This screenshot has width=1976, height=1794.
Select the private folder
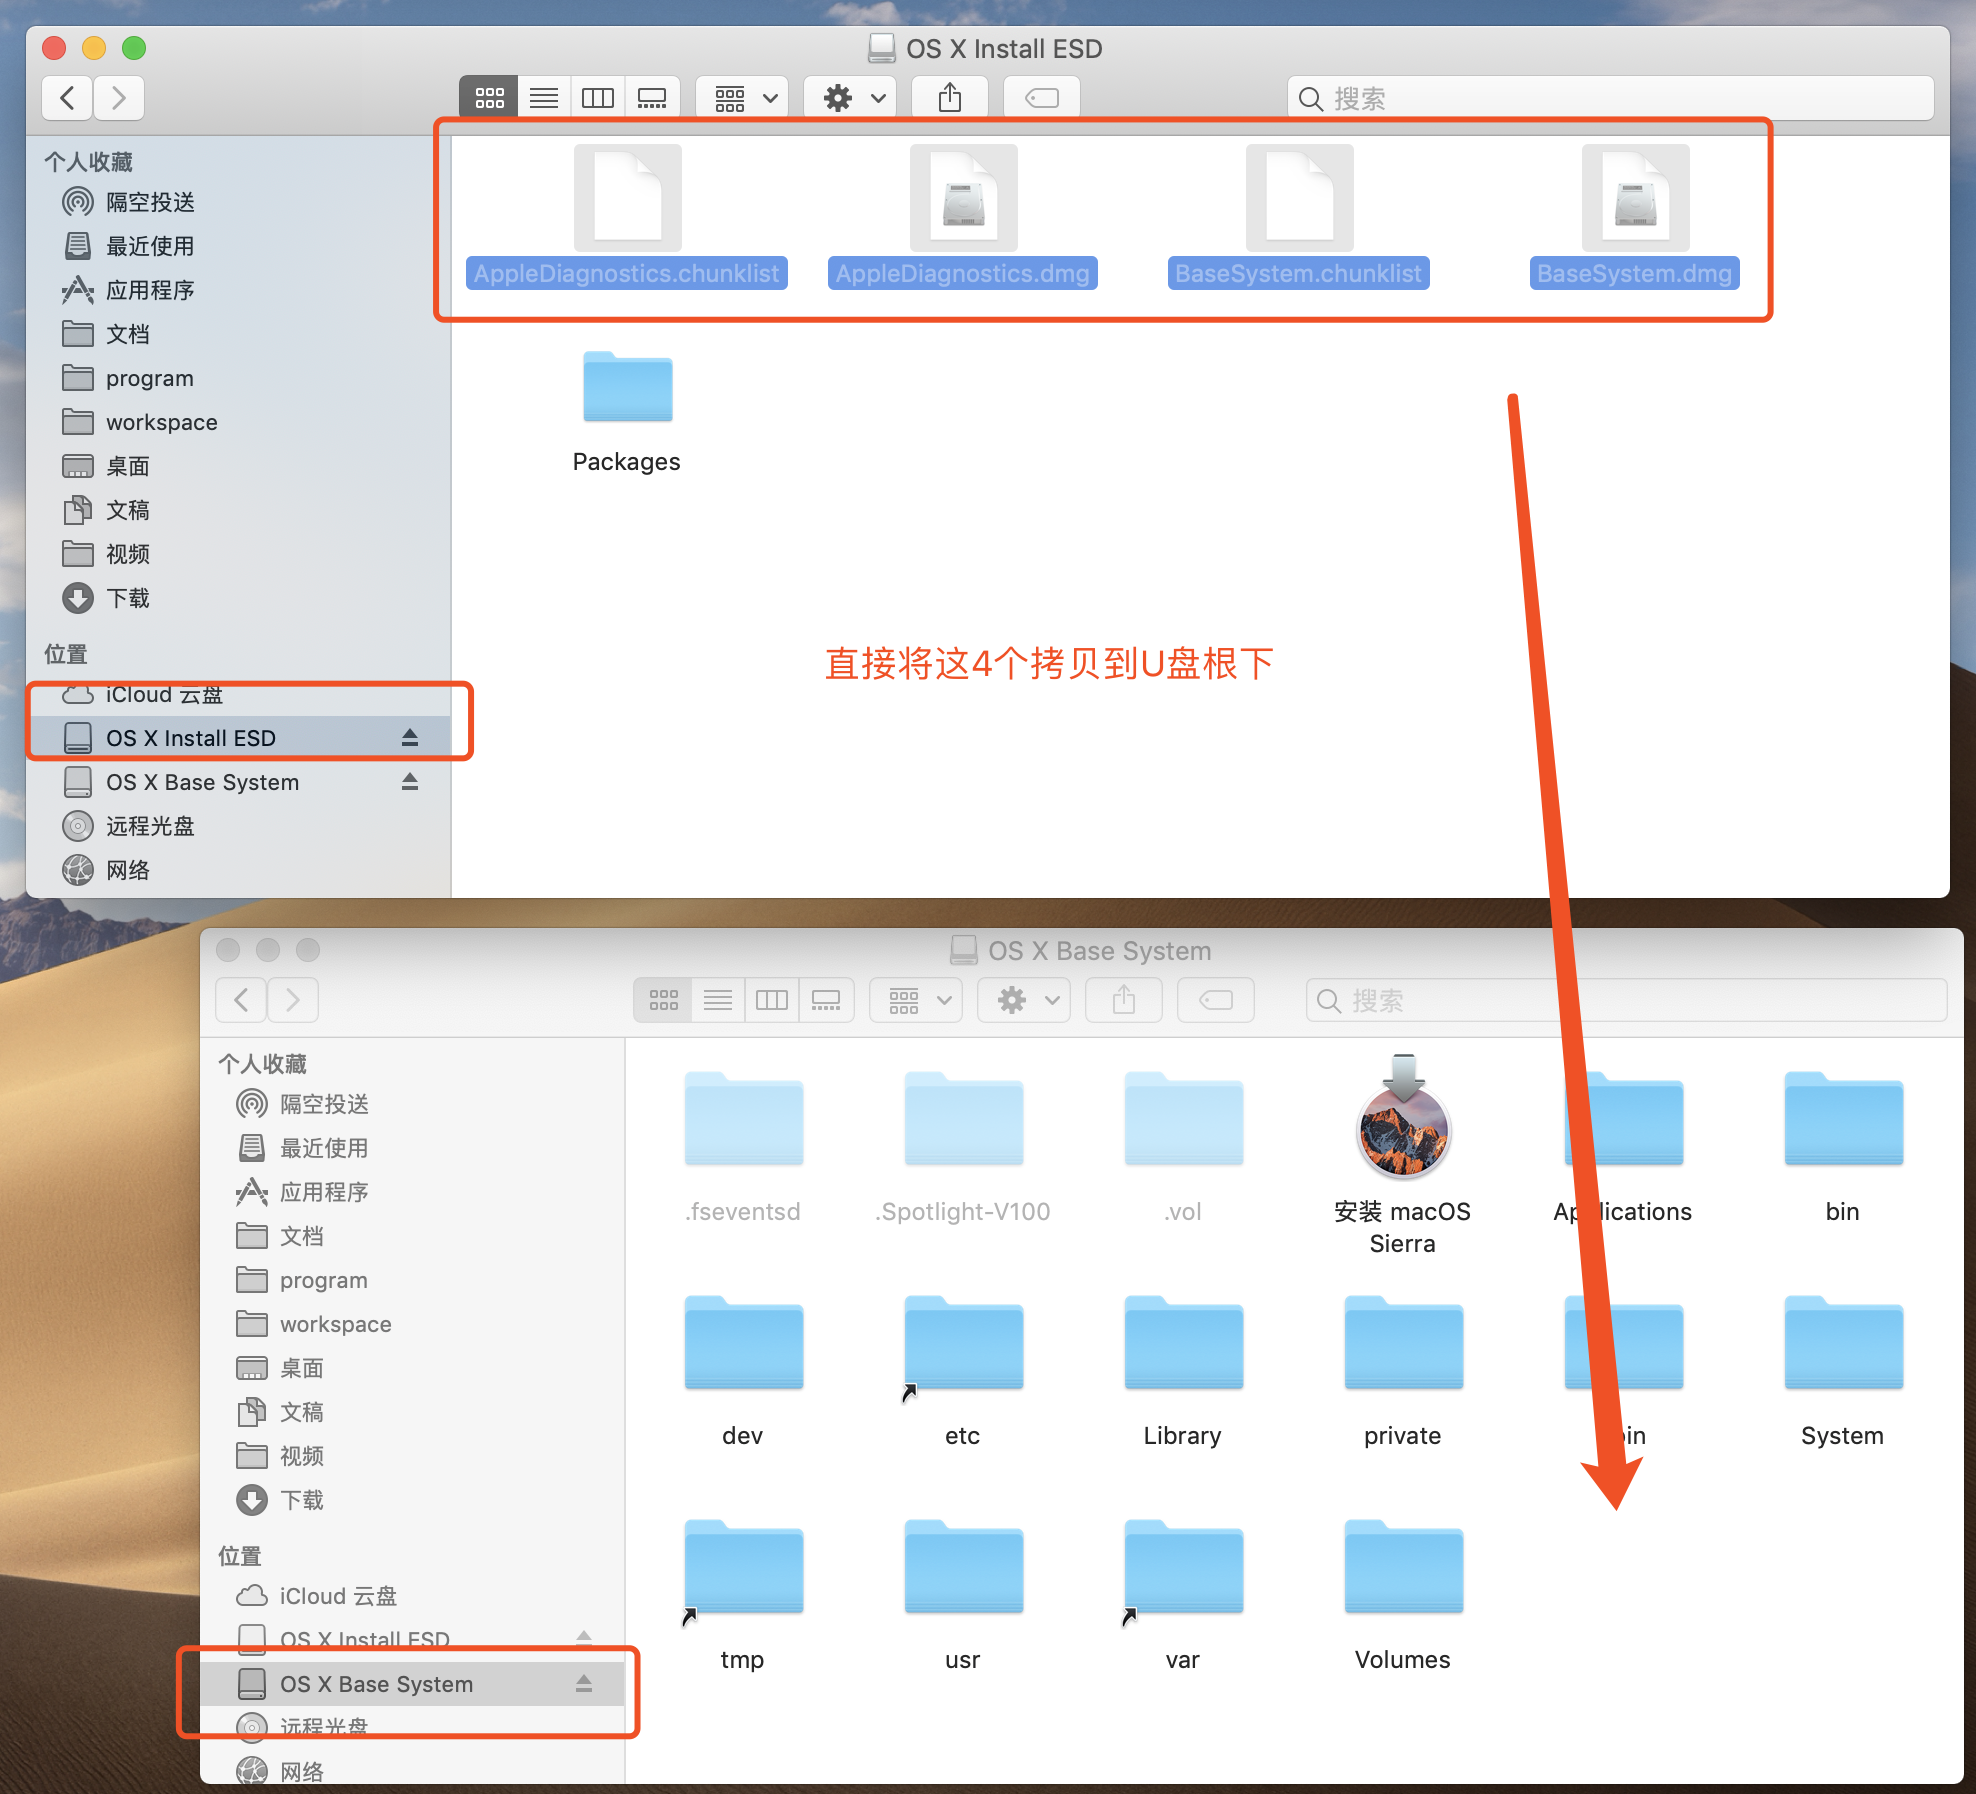[x=1403, y=1372]
